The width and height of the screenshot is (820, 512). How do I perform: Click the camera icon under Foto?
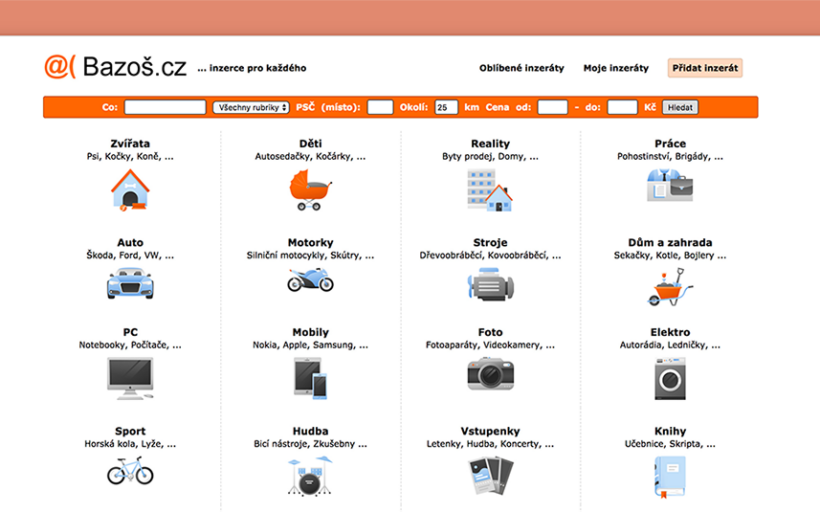[490, 374]
